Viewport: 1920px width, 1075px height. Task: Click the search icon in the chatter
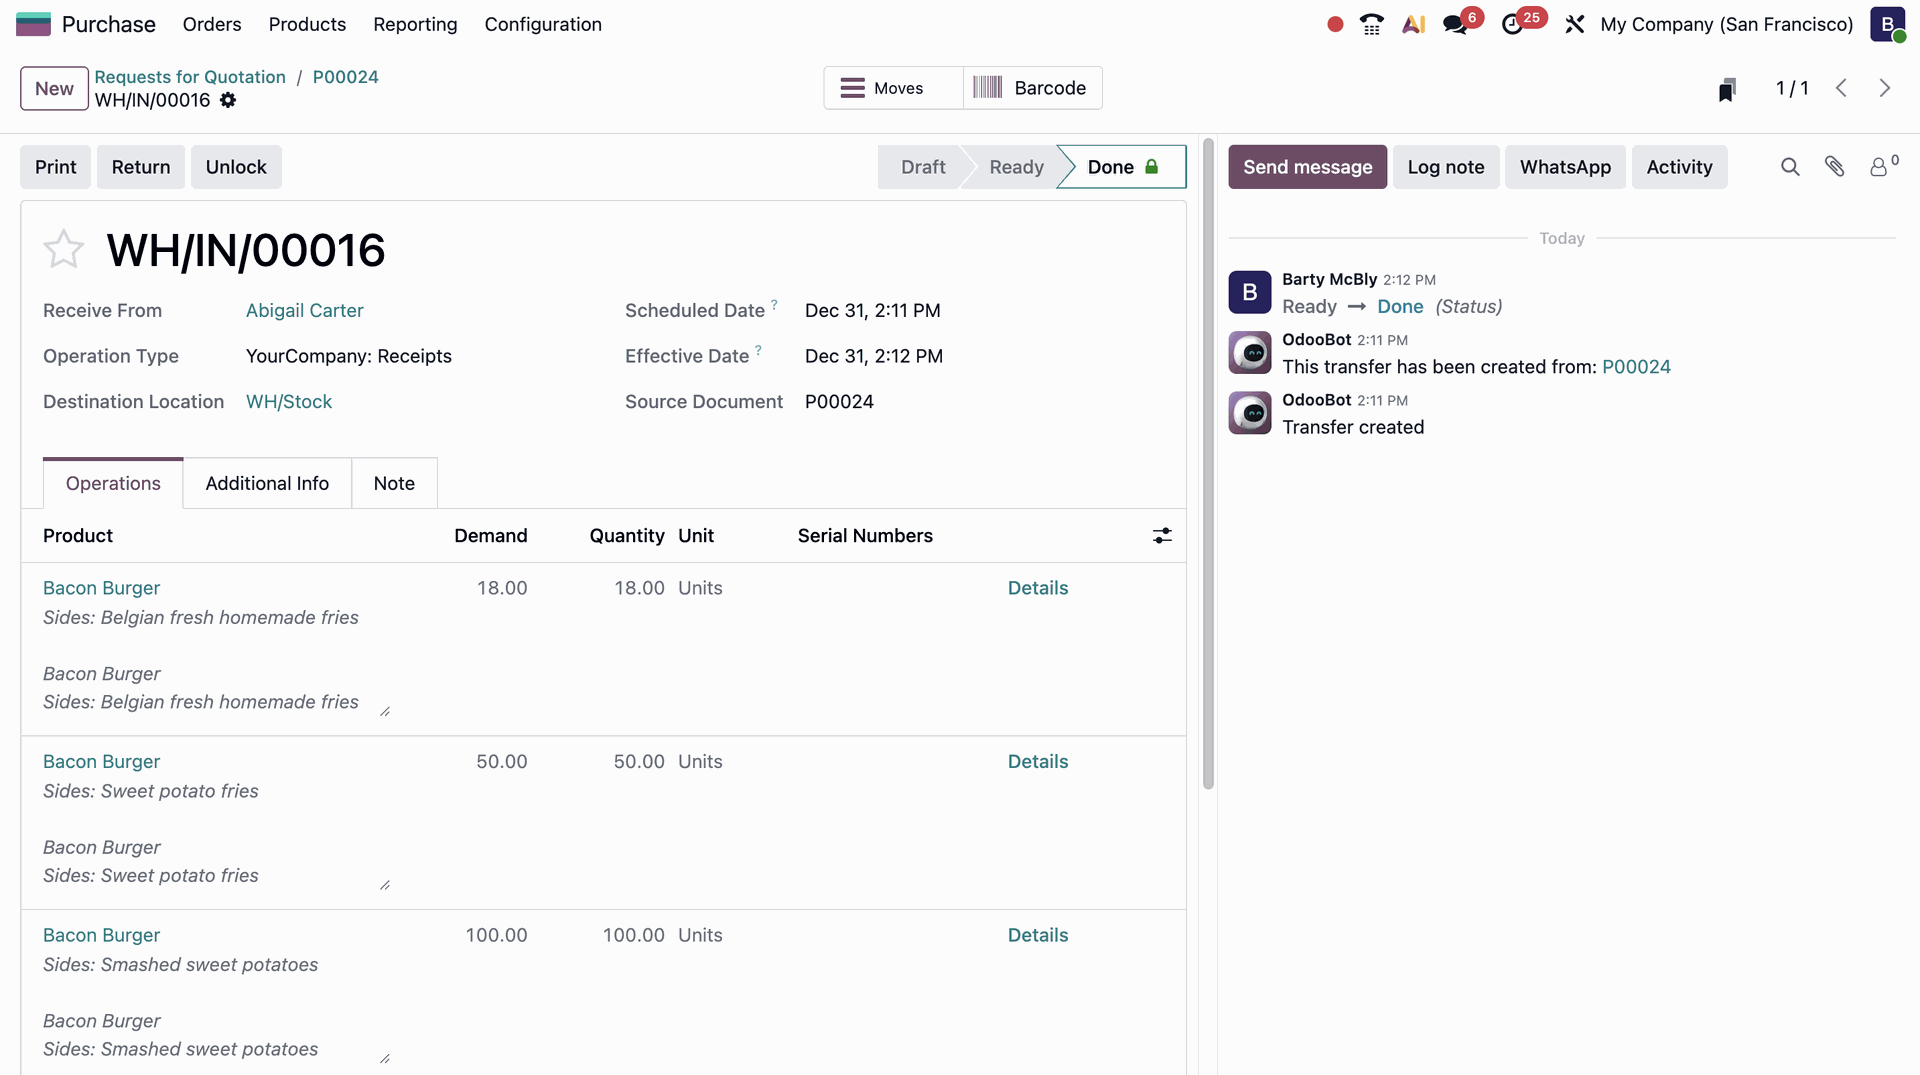pos(1790,167)
